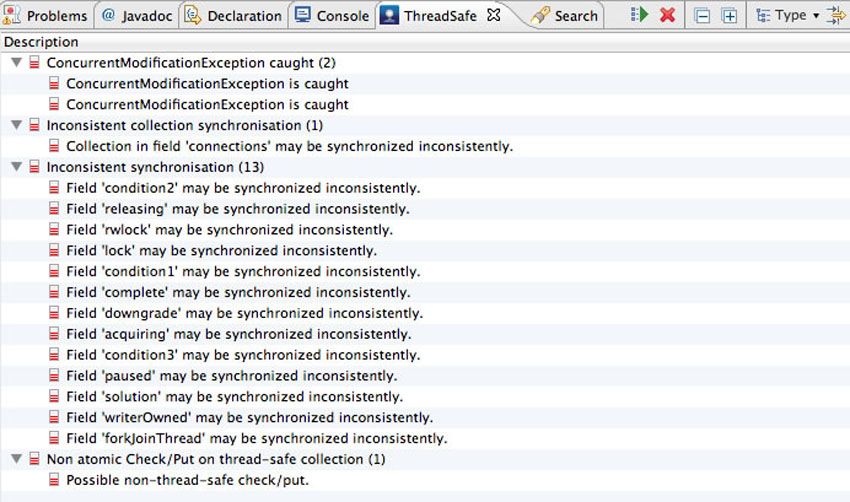Collapse ConcurrentModificationException caught group
This screenshot has width=850, height=502.
[x=17, y=62]
